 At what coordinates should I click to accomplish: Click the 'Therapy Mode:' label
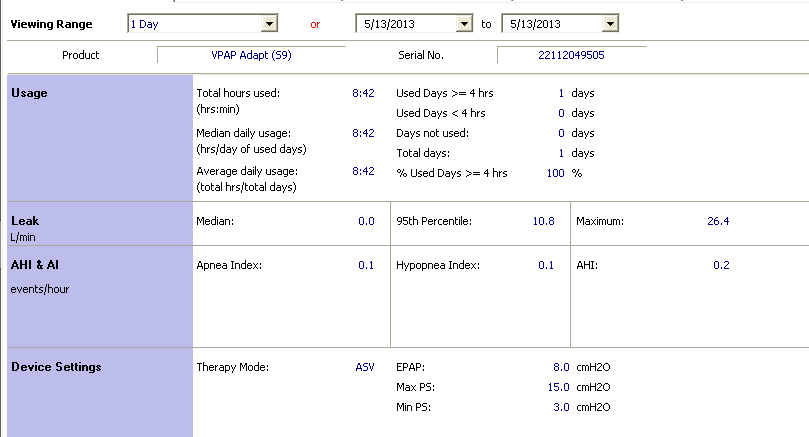233,367
